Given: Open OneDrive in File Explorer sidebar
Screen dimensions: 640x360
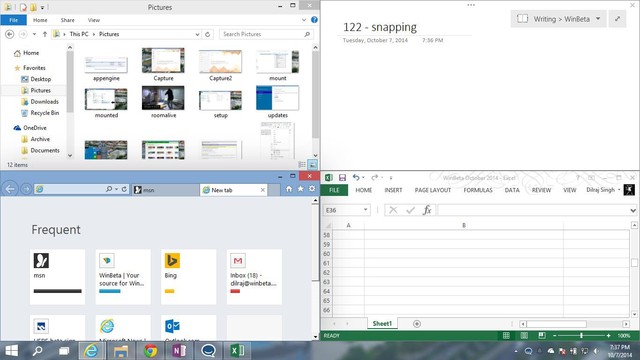Looking at the screenshot, I should 35,128.
